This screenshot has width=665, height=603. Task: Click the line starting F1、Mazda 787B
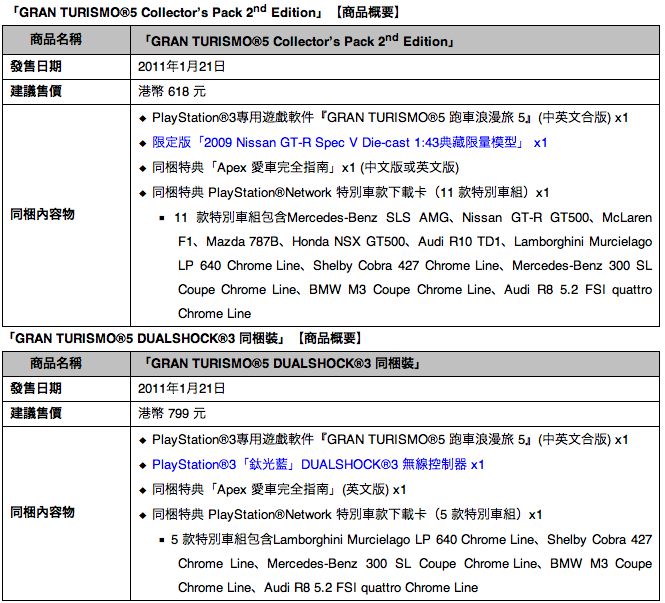(x=415, y=242)
